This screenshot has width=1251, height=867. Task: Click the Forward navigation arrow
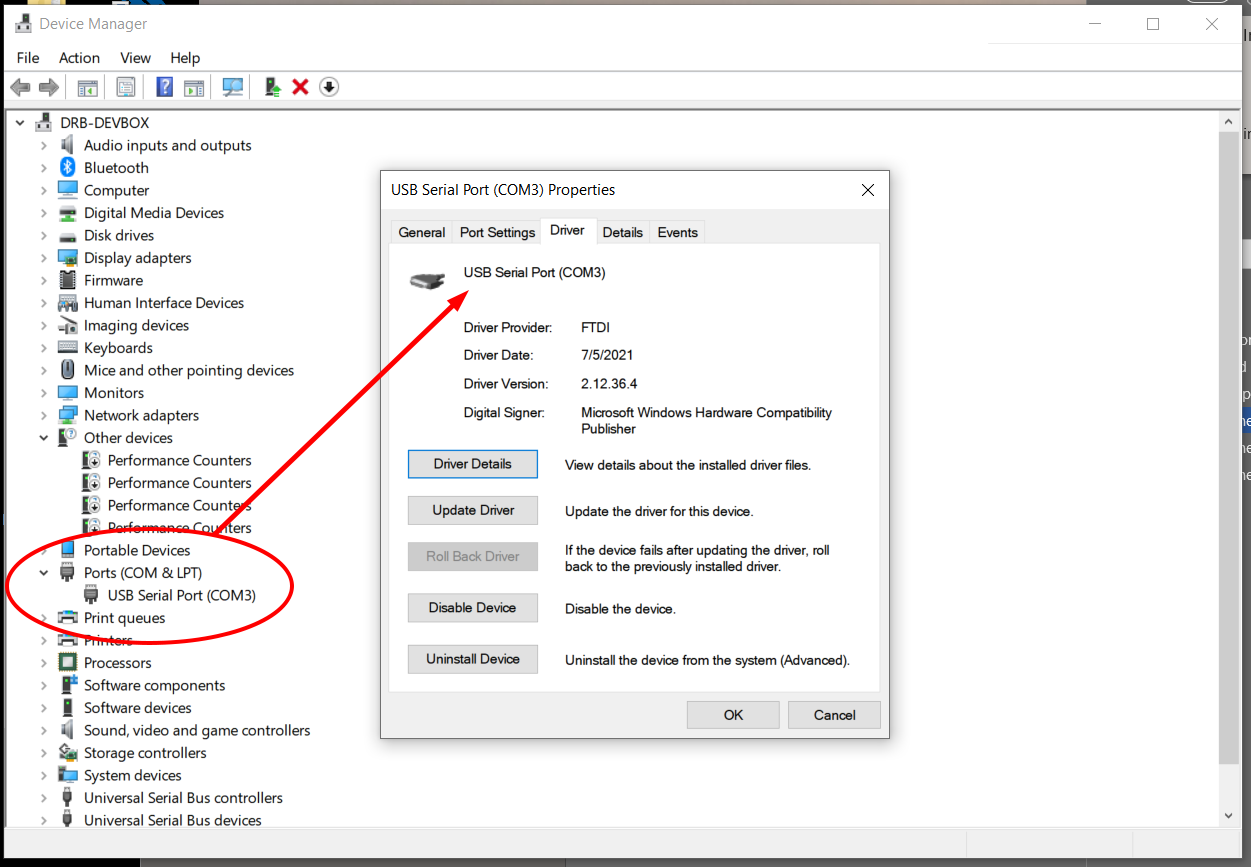pyautogui.click(x=48, y=87)
